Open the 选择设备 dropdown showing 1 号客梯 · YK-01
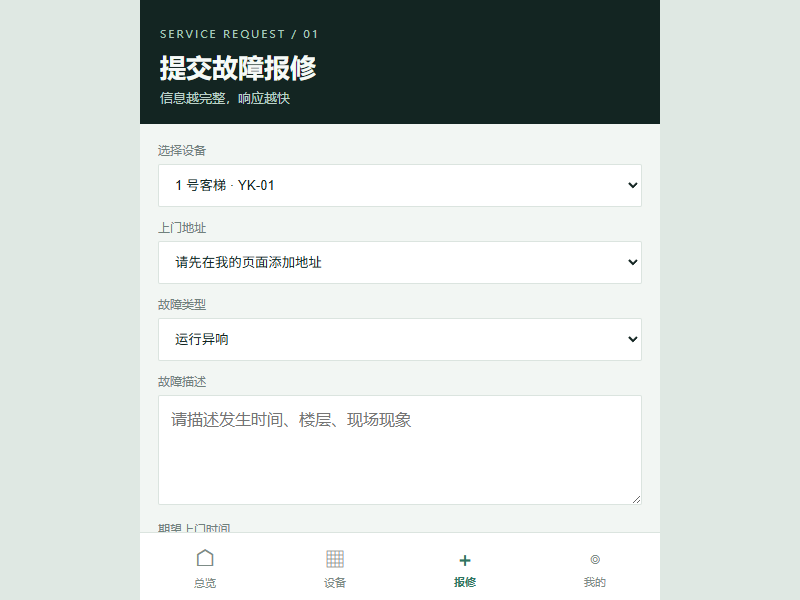This screenshot has height=600, width=800. click(x=399, y=185)
